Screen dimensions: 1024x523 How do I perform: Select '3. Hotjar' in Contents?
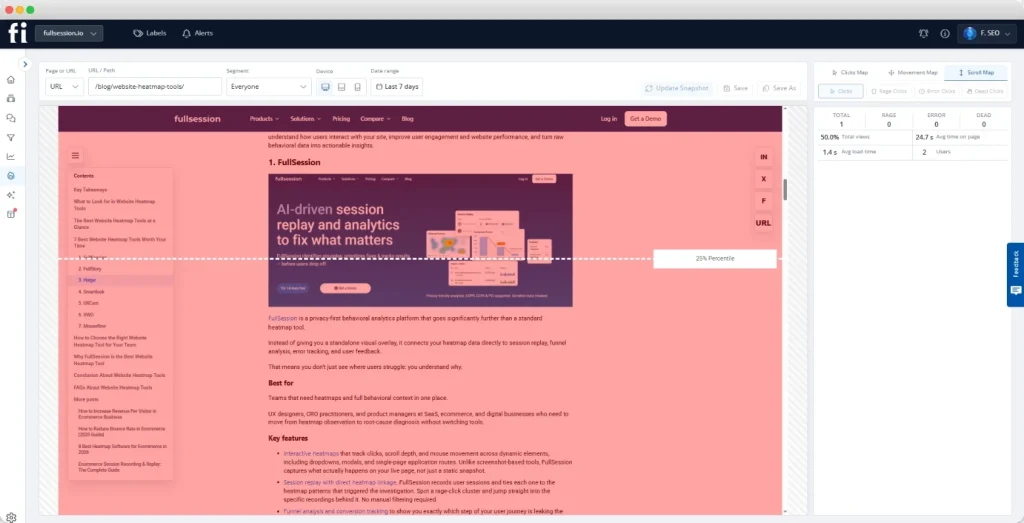click(x=87, y=280)
